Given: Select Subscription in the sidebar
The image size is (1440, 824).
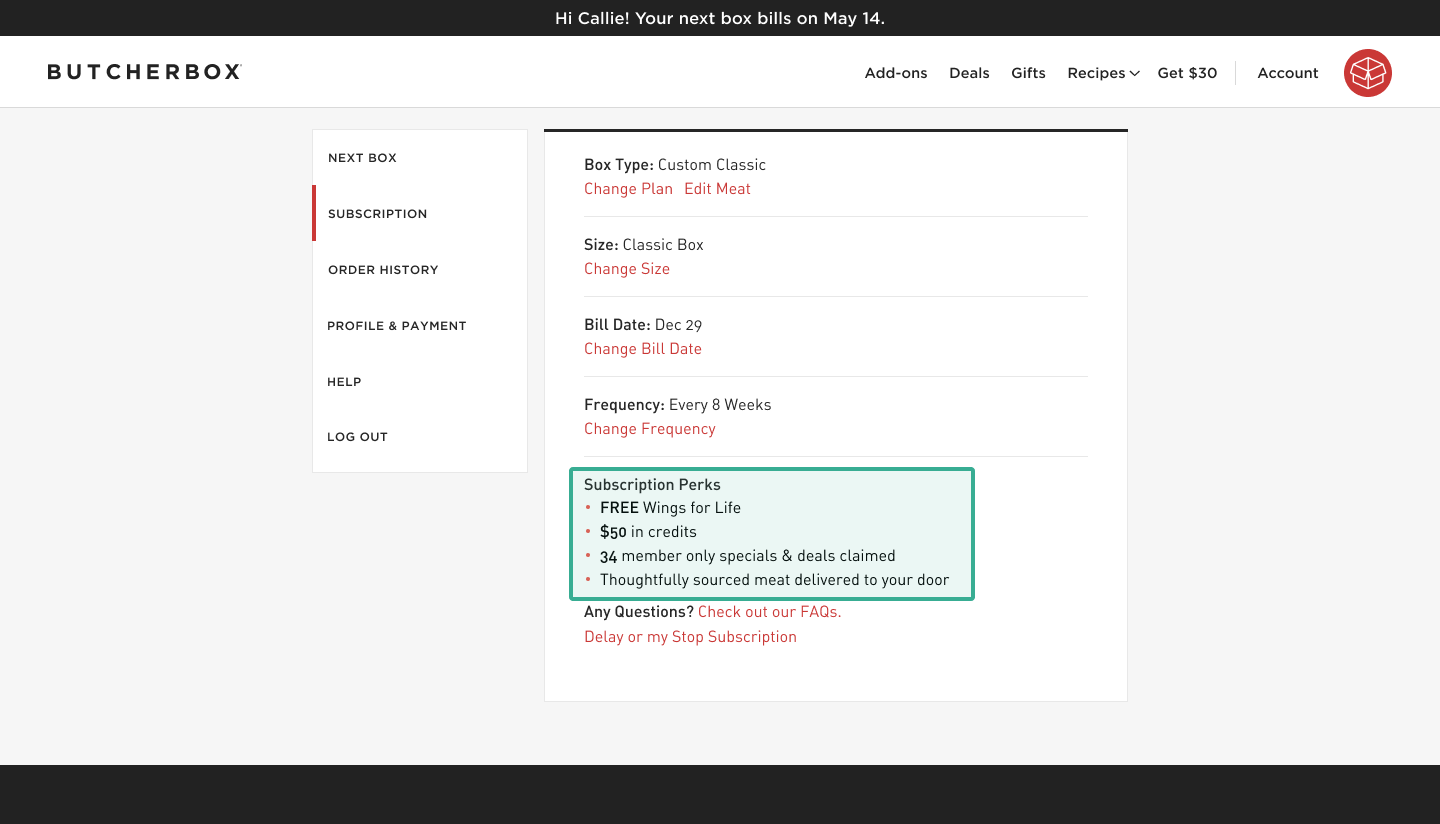Looking at the screenshot, I should click(420, 214).
